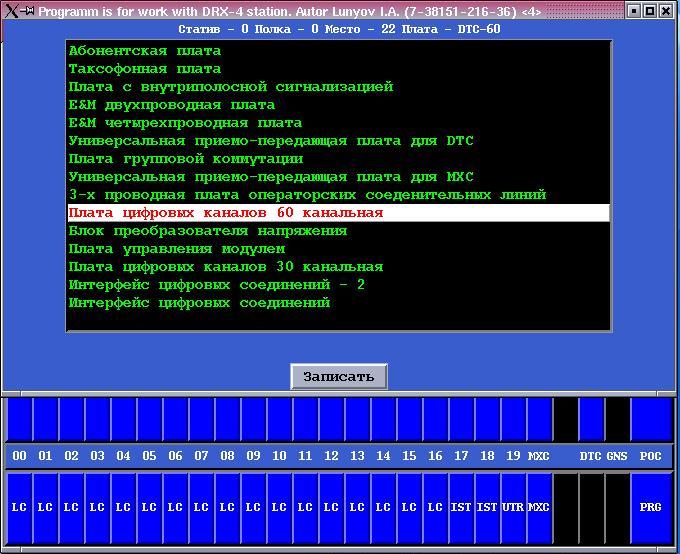Click the upper slot above label 09
680x554 pixels.
point(253,420)
